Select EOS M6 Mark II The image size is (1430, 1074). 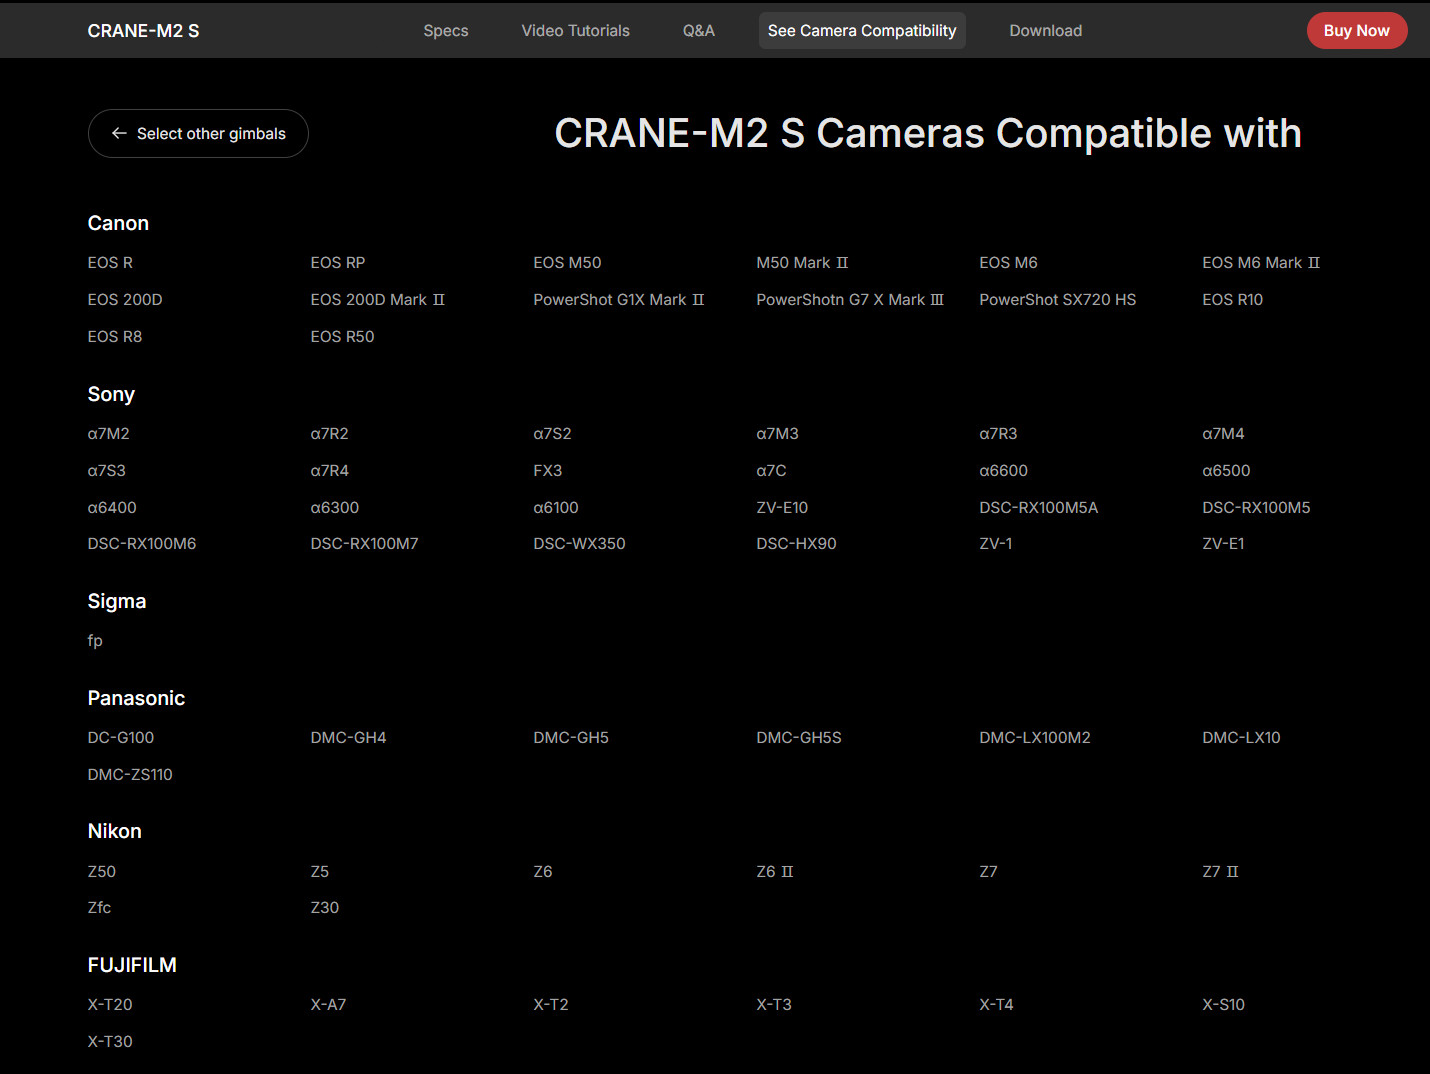pyautogui.click(x=1261, y=263)
